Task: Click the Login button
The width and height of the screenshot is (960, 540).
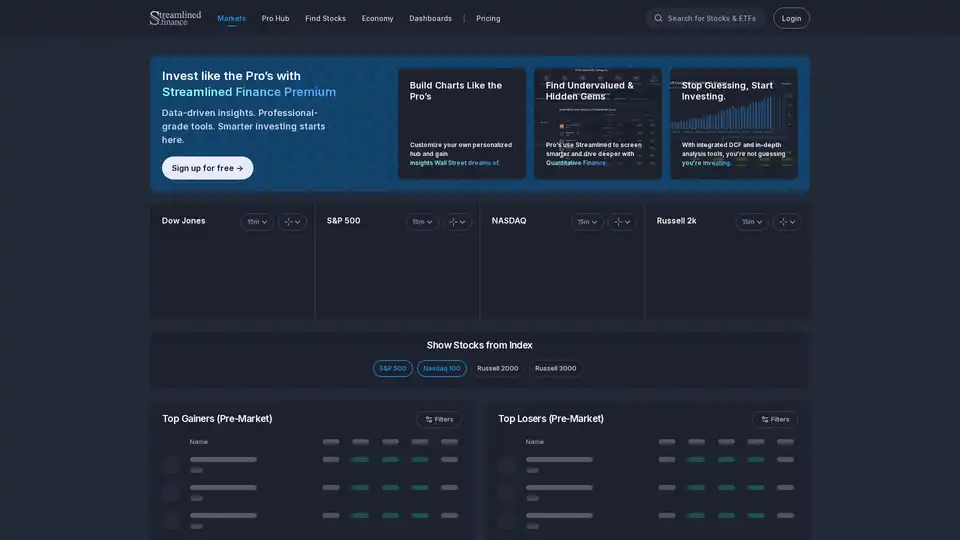Action: tap(791, 18)
